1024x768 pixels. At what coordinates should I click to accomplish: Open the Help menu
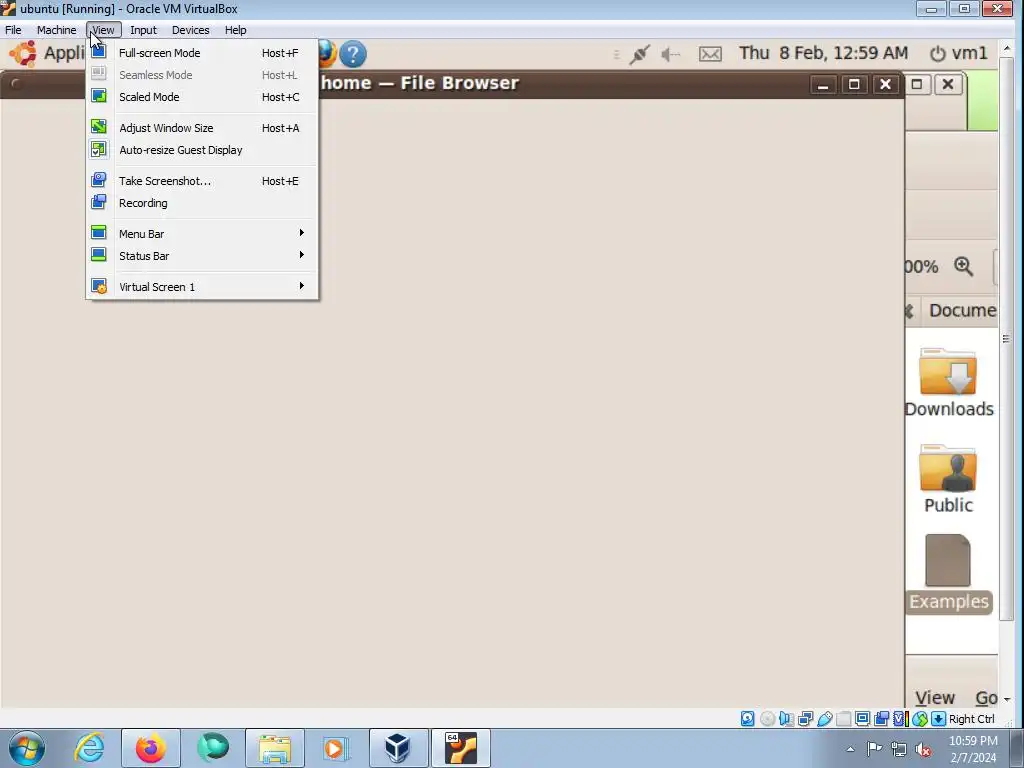point(235,30)
